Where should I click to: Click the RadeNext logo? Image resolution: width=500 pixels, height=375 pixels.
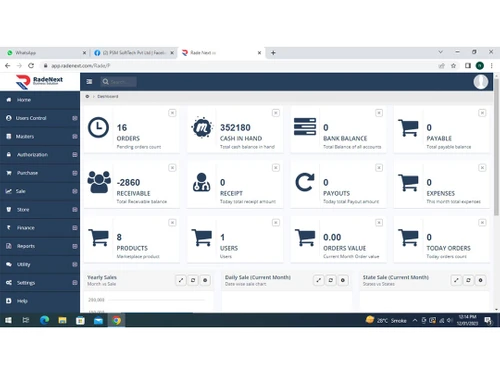pyautogui.click(x=39, y=81)
